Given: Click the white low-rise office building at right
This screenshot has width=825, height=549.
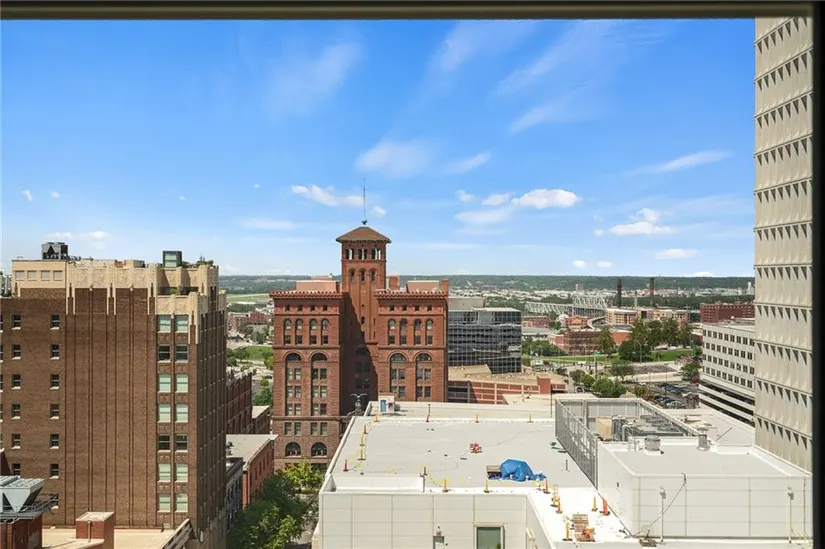Looking at the screenshot, I should [727, 368].
